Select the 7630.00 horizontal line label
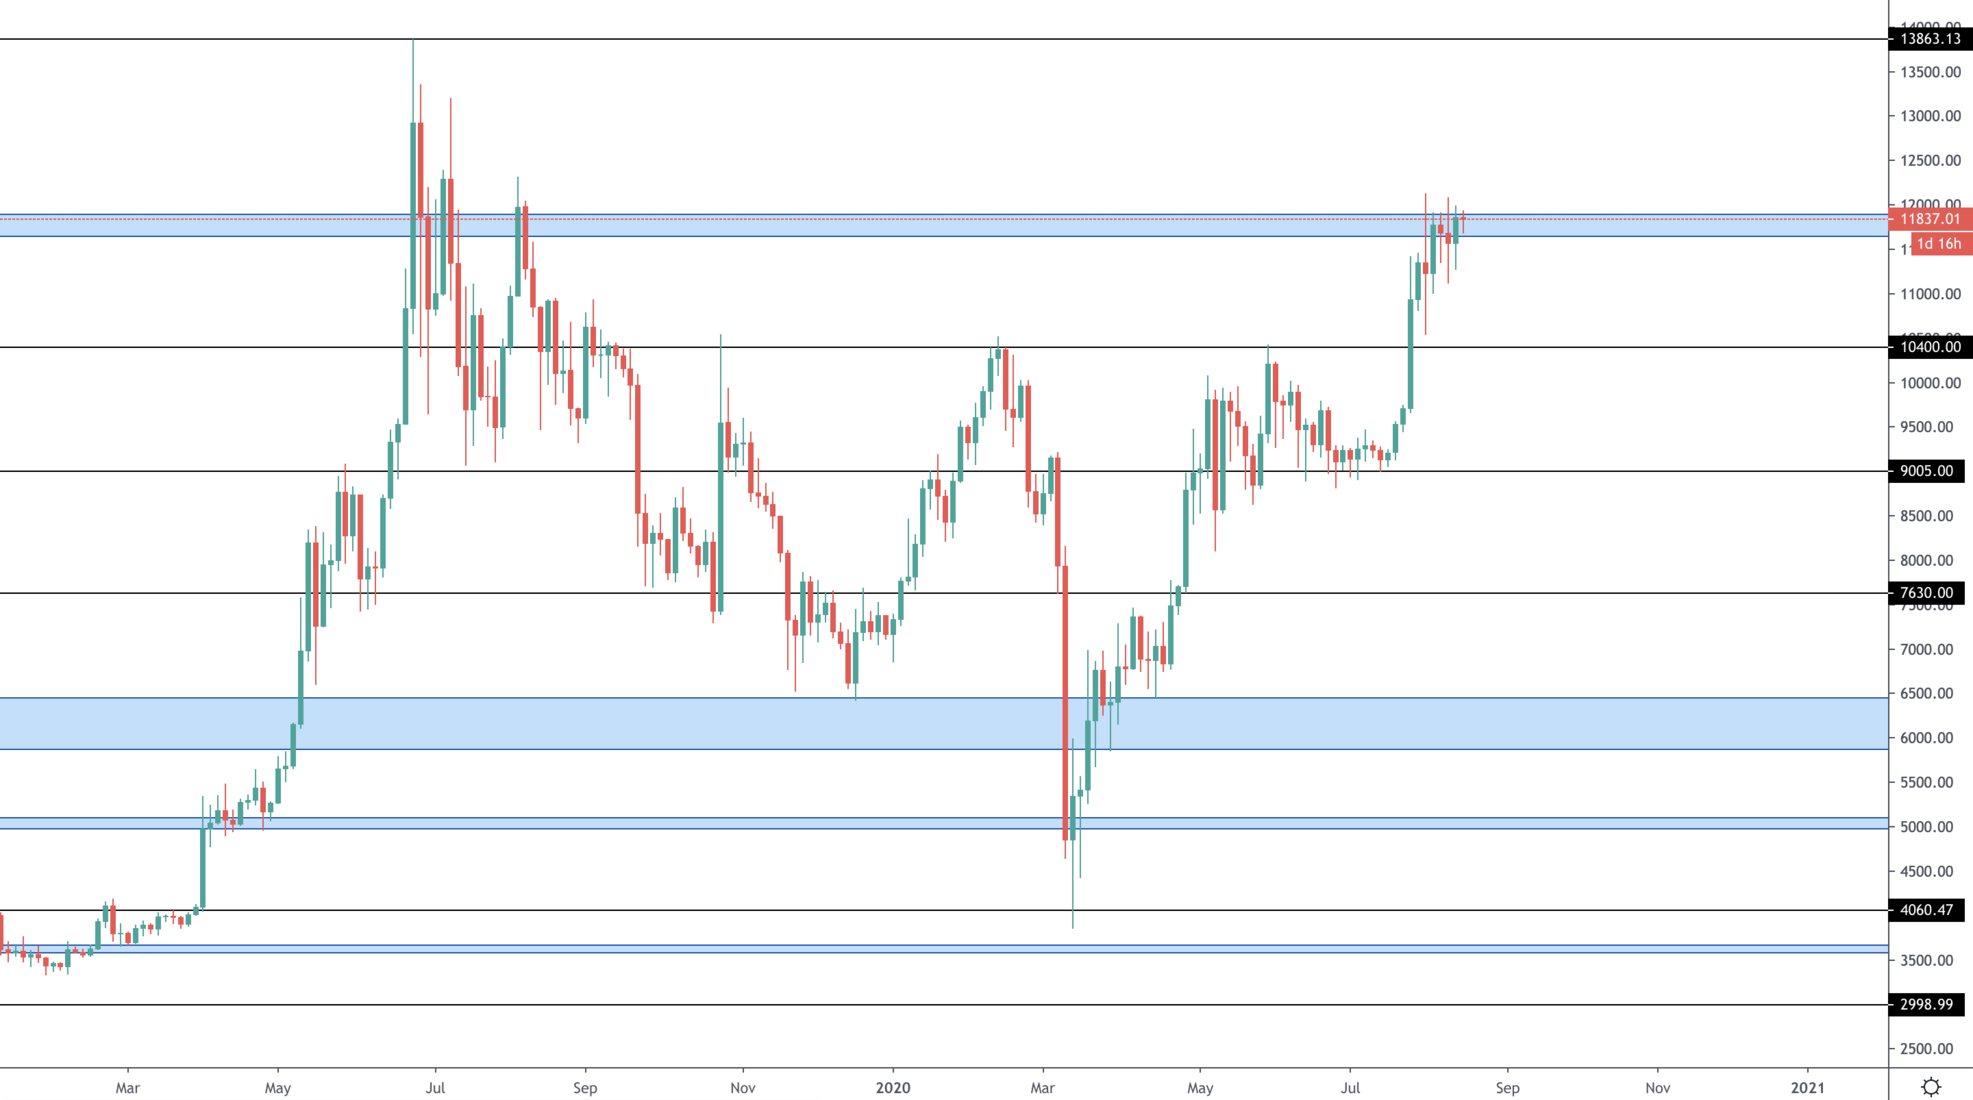Image resolution: width=1973 pixels, height=1100 pixels. coord(1926,593)
